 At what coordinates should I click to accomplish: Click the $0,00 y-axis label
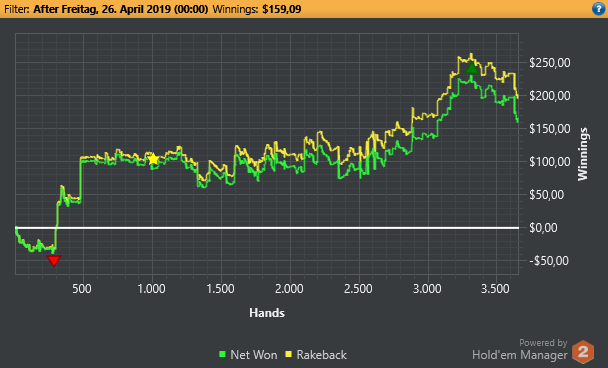543,228
